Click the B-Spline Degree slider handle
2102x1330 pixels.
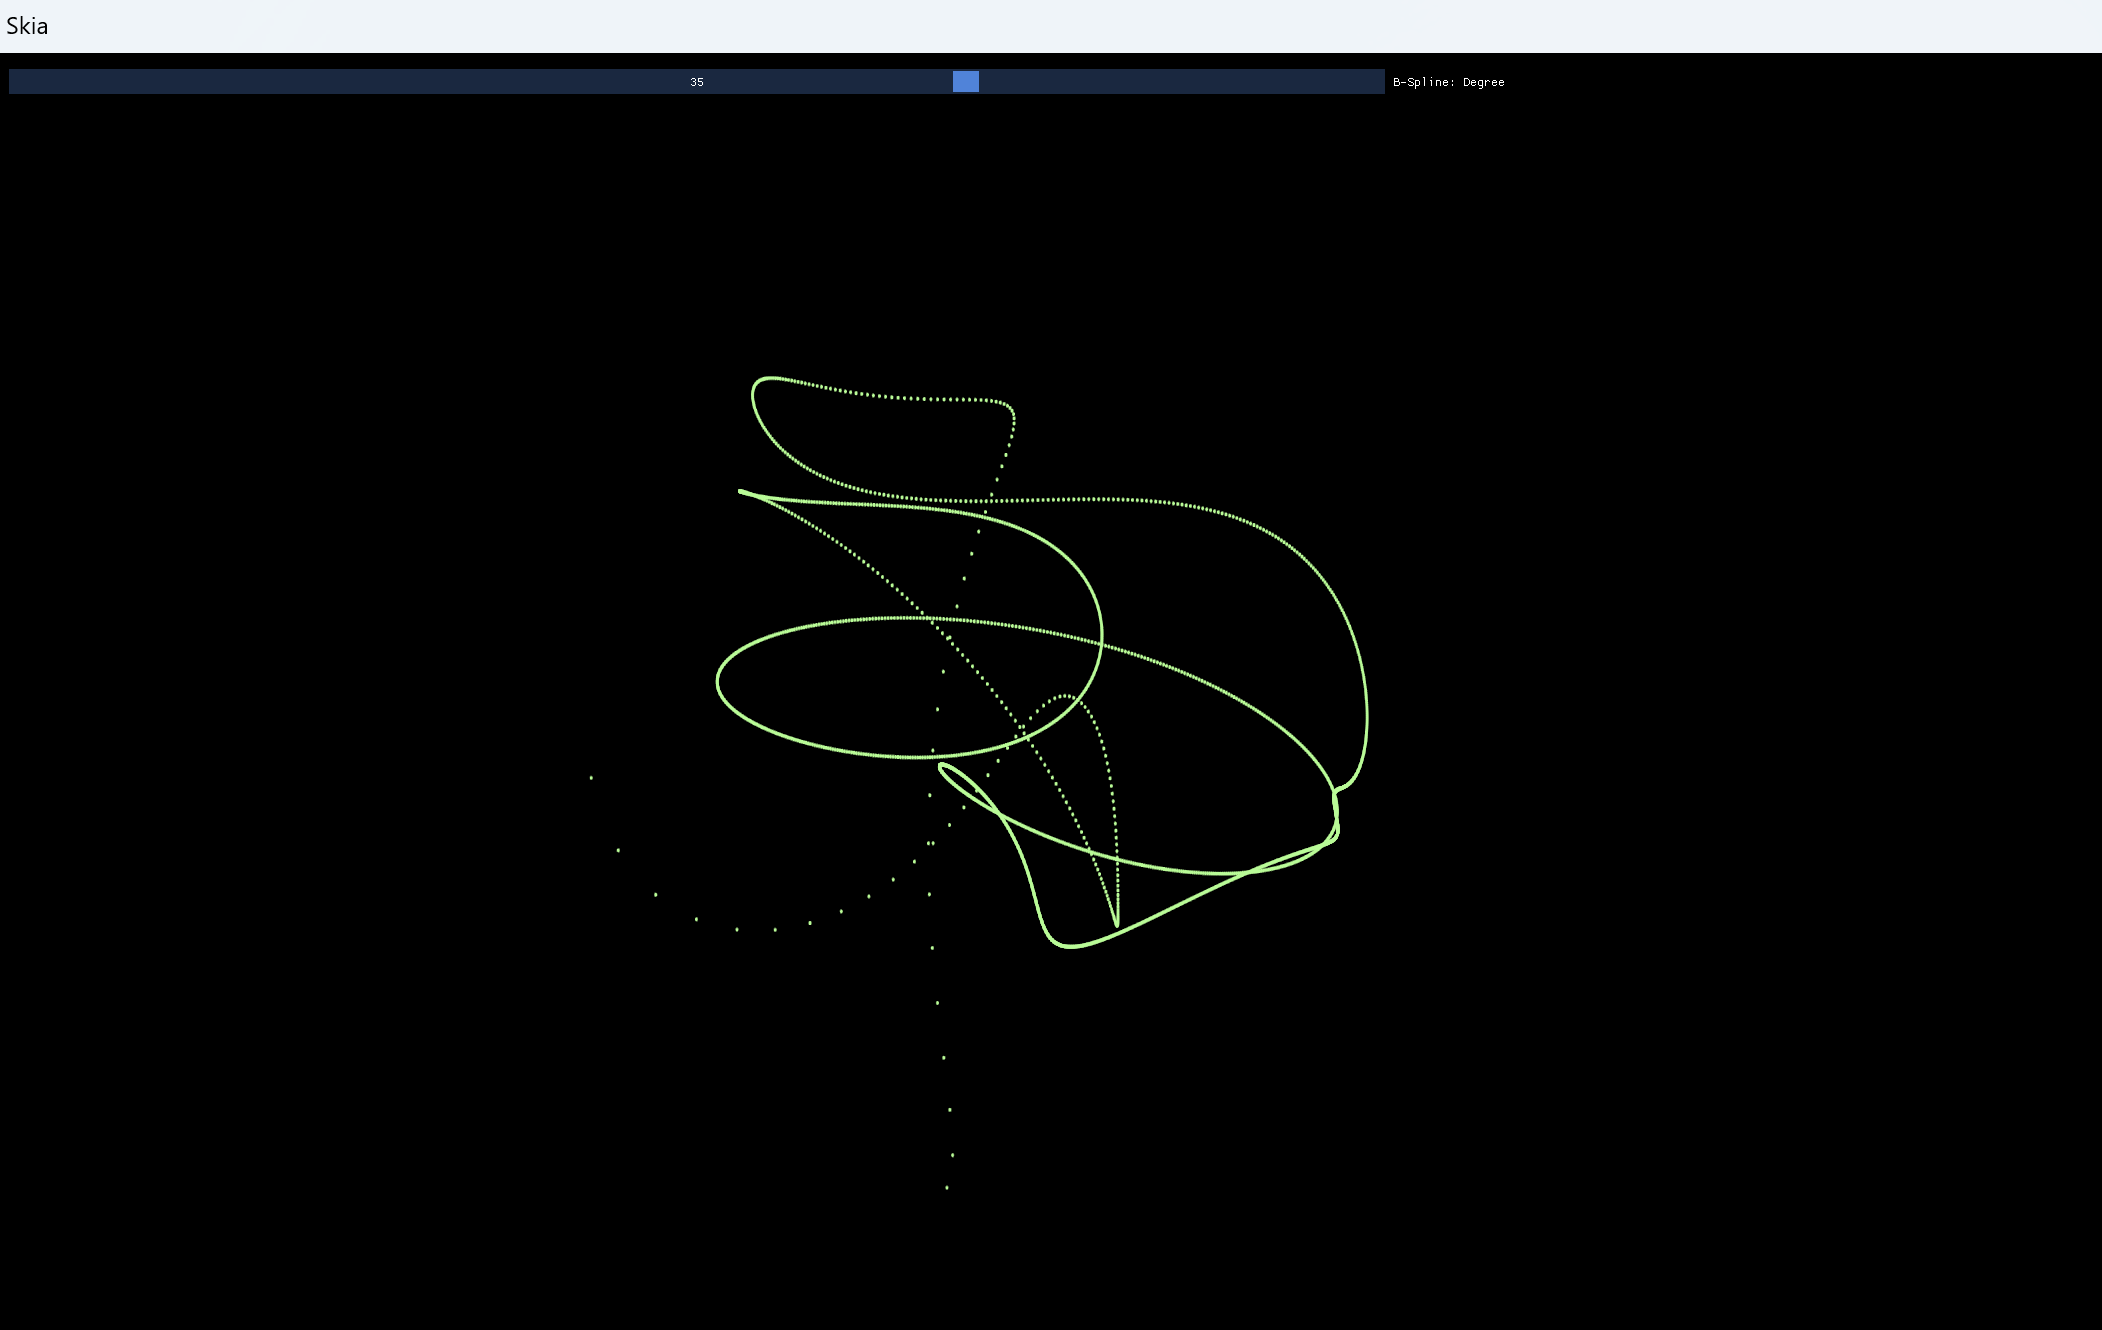pos(966,82)
